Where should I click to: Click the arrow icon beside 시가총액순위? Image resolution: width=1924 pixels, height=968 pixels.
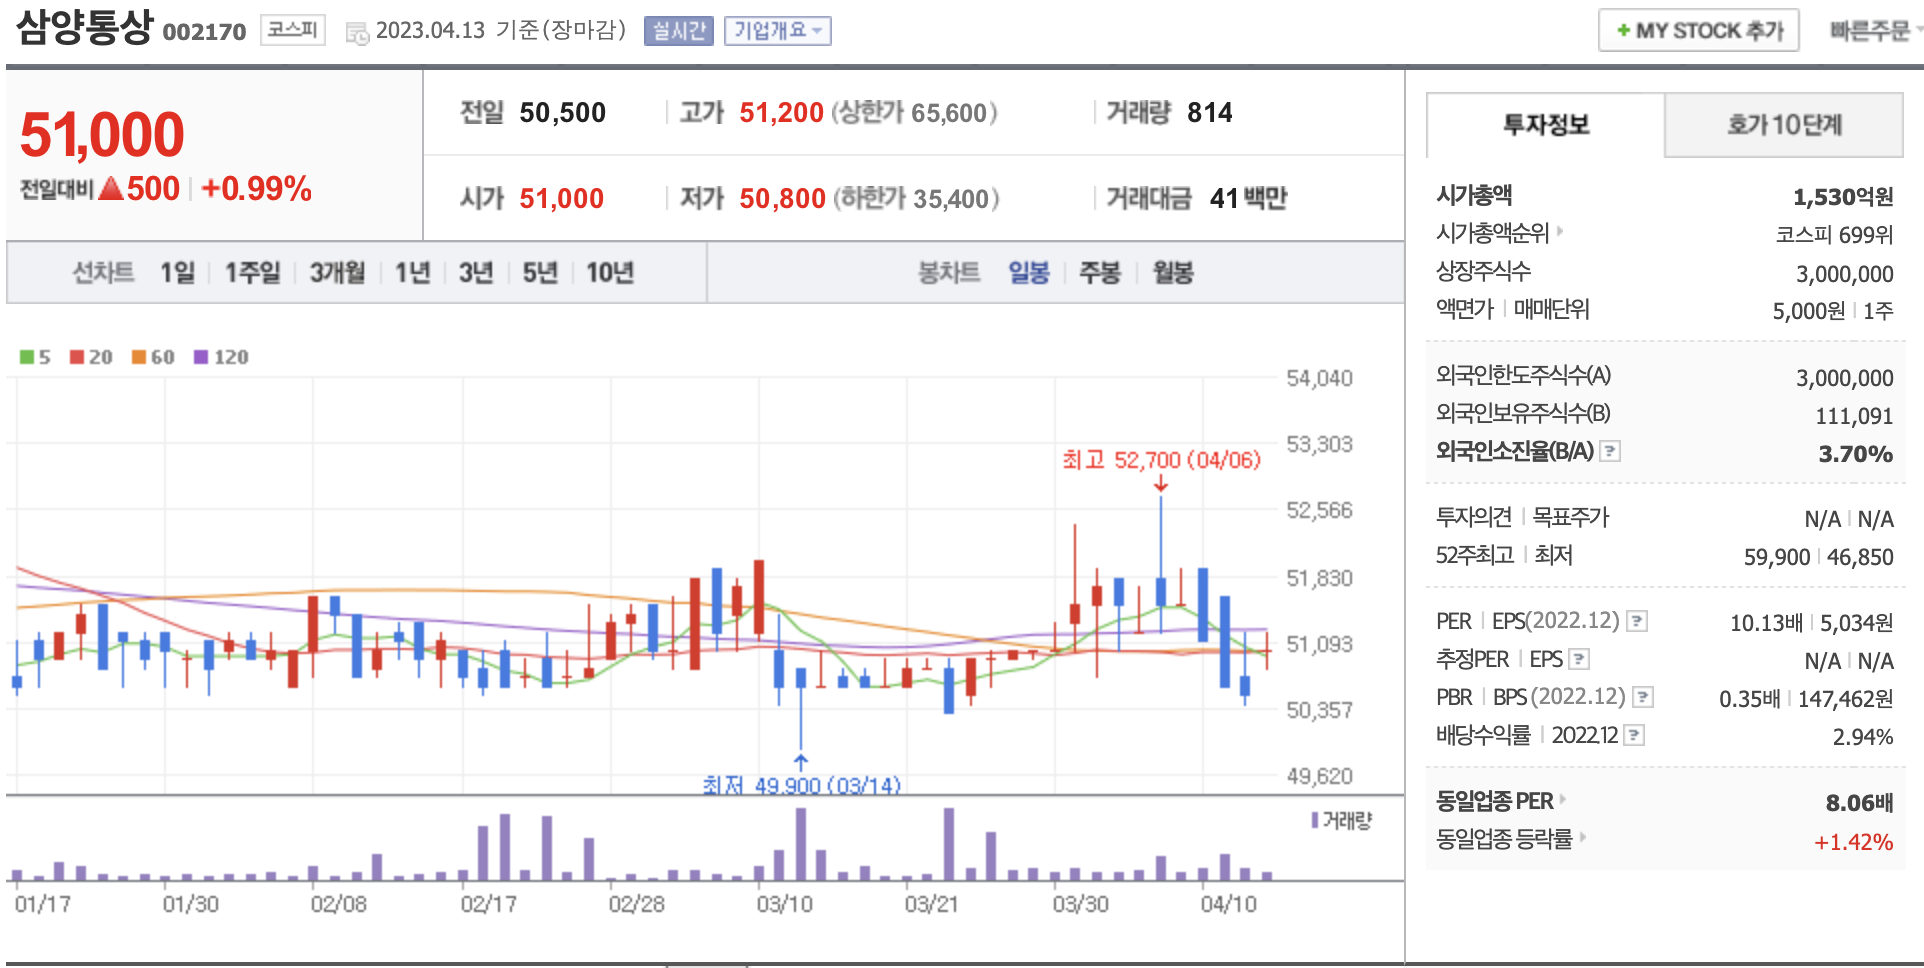coord(1560,232)
